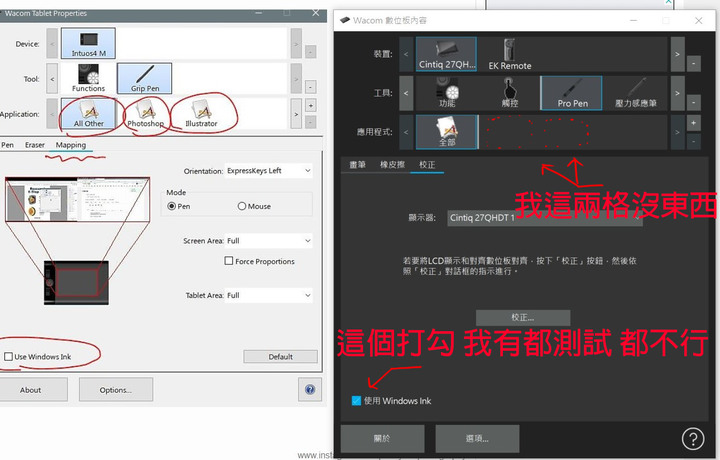This screenshot has width=720, height=460.
Task: Select Mouse mode radio button
Action: 242,206
